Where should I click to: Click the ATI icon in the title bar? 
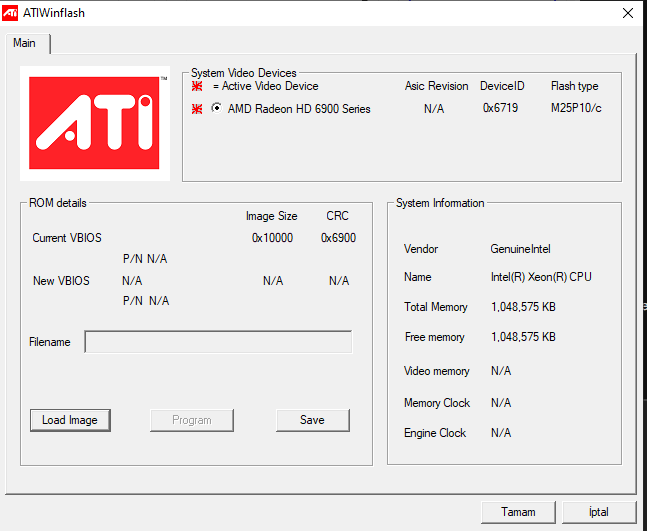(10, 13)
